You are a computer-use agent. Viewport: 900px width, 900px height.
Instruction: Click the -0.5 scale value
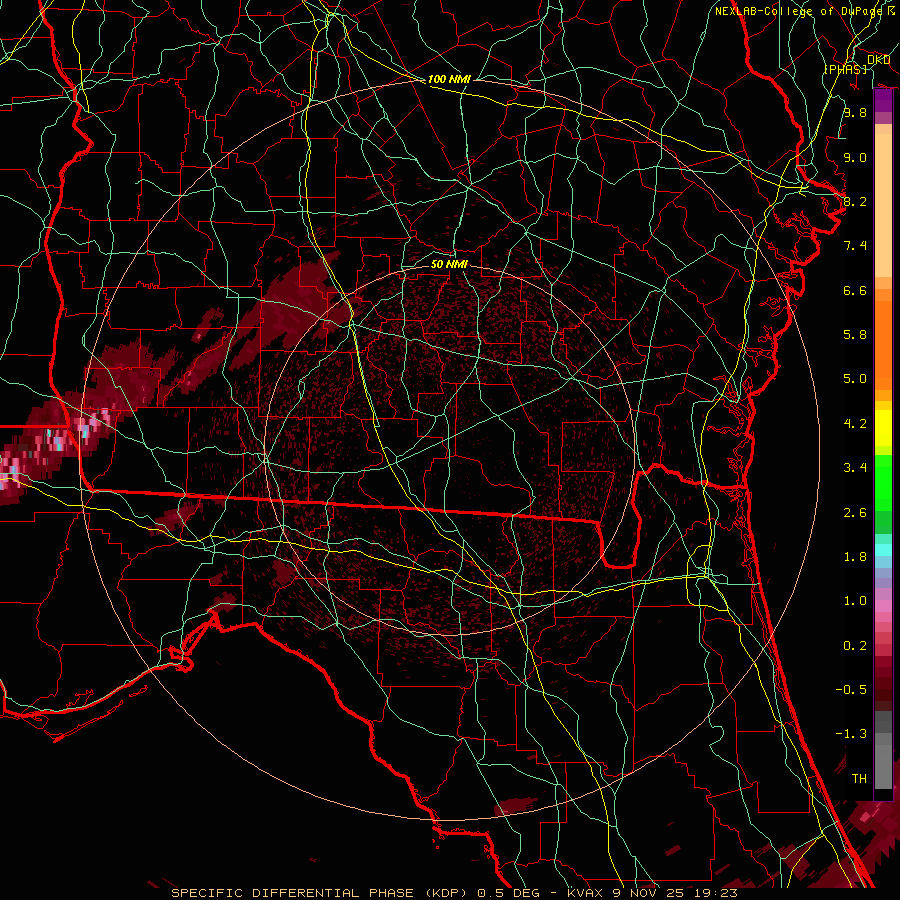pyautogui.click(x=851, y=690)
